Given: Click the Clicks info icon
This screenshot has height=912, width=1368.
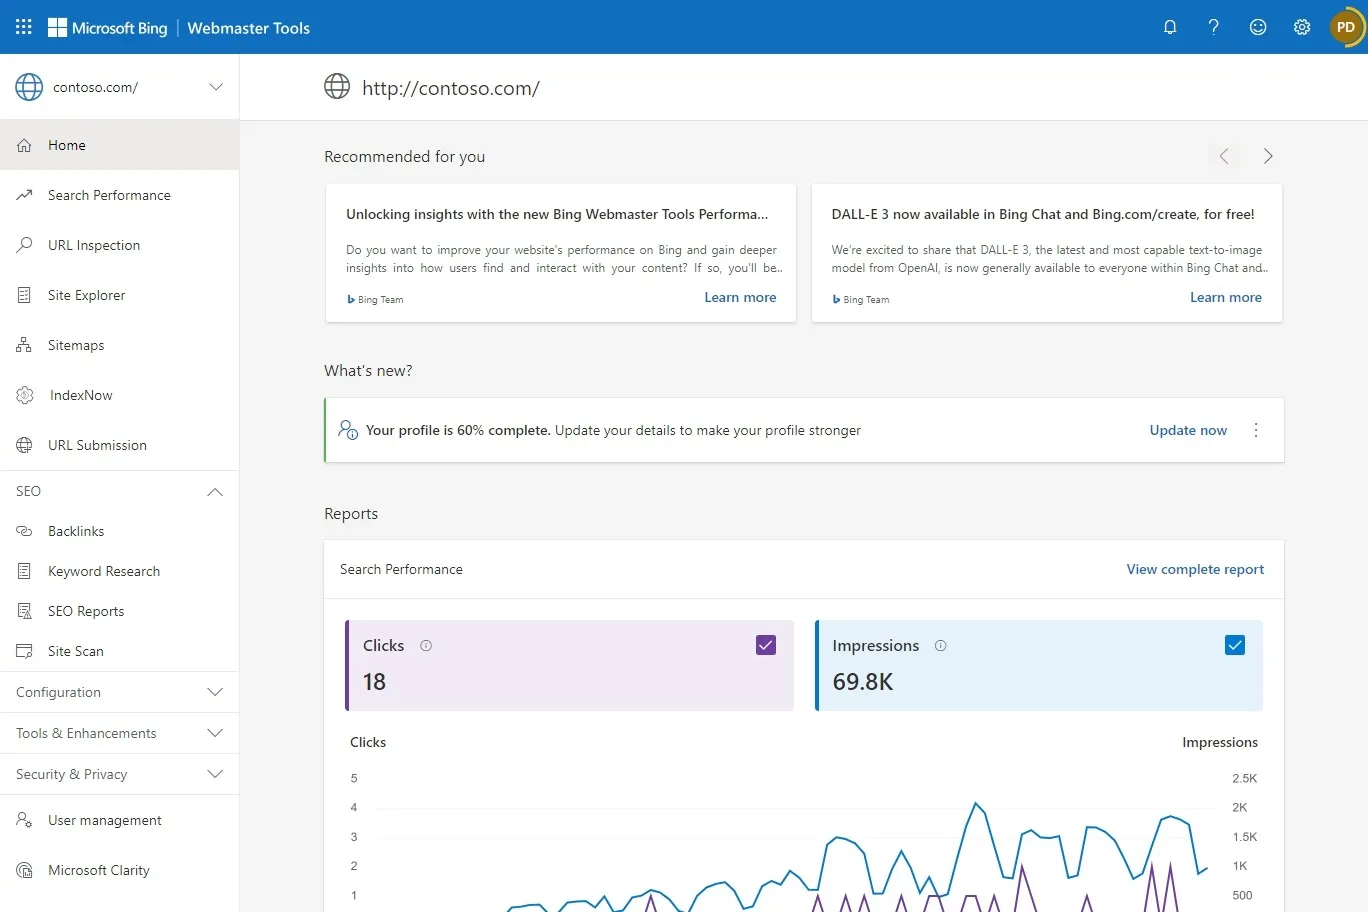Looking at the screenshot, I should [426, 646].
